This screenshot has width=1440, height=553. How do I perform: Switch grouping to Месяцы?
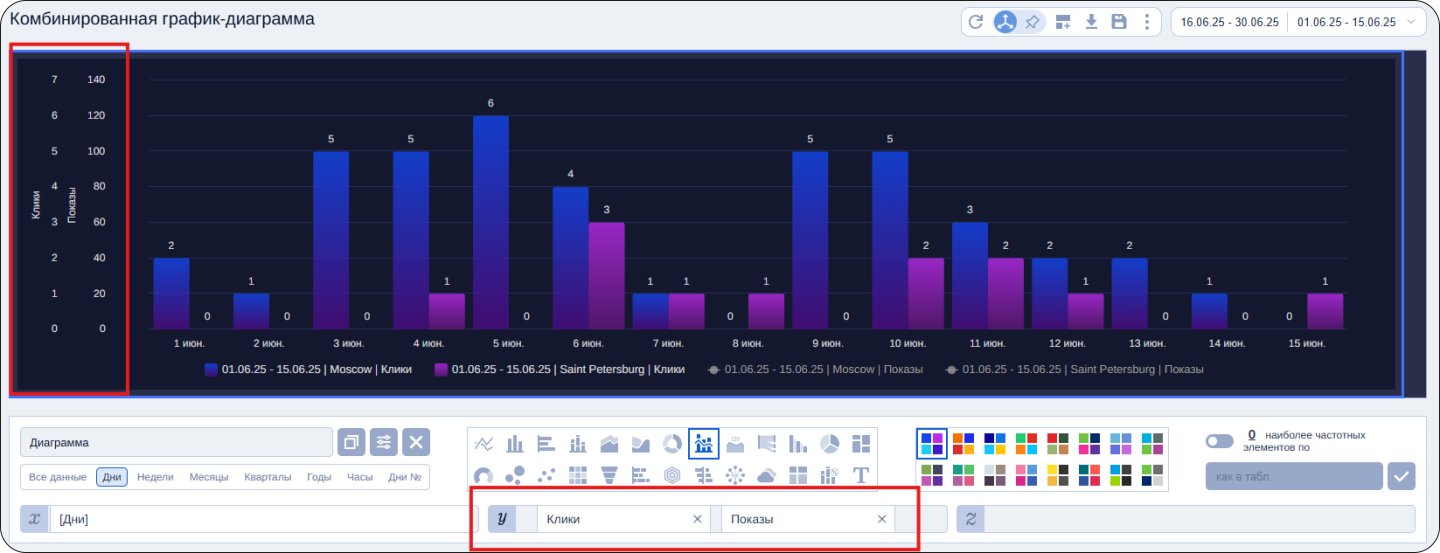tap(209, 477)
